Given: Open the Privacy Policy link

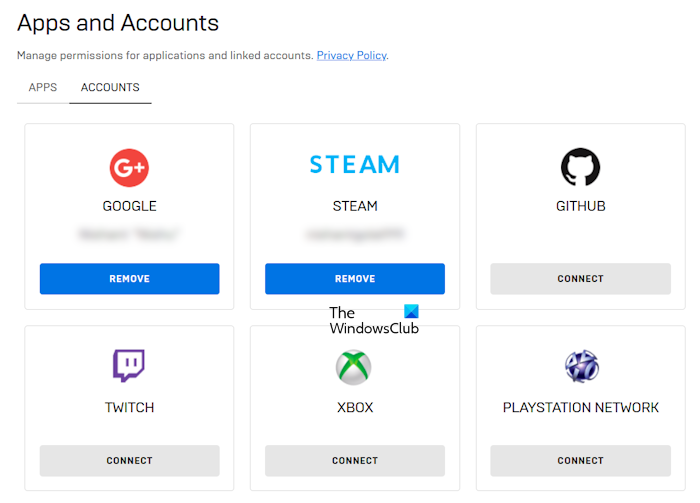Looking at the screenshot, I should [351, 56].
